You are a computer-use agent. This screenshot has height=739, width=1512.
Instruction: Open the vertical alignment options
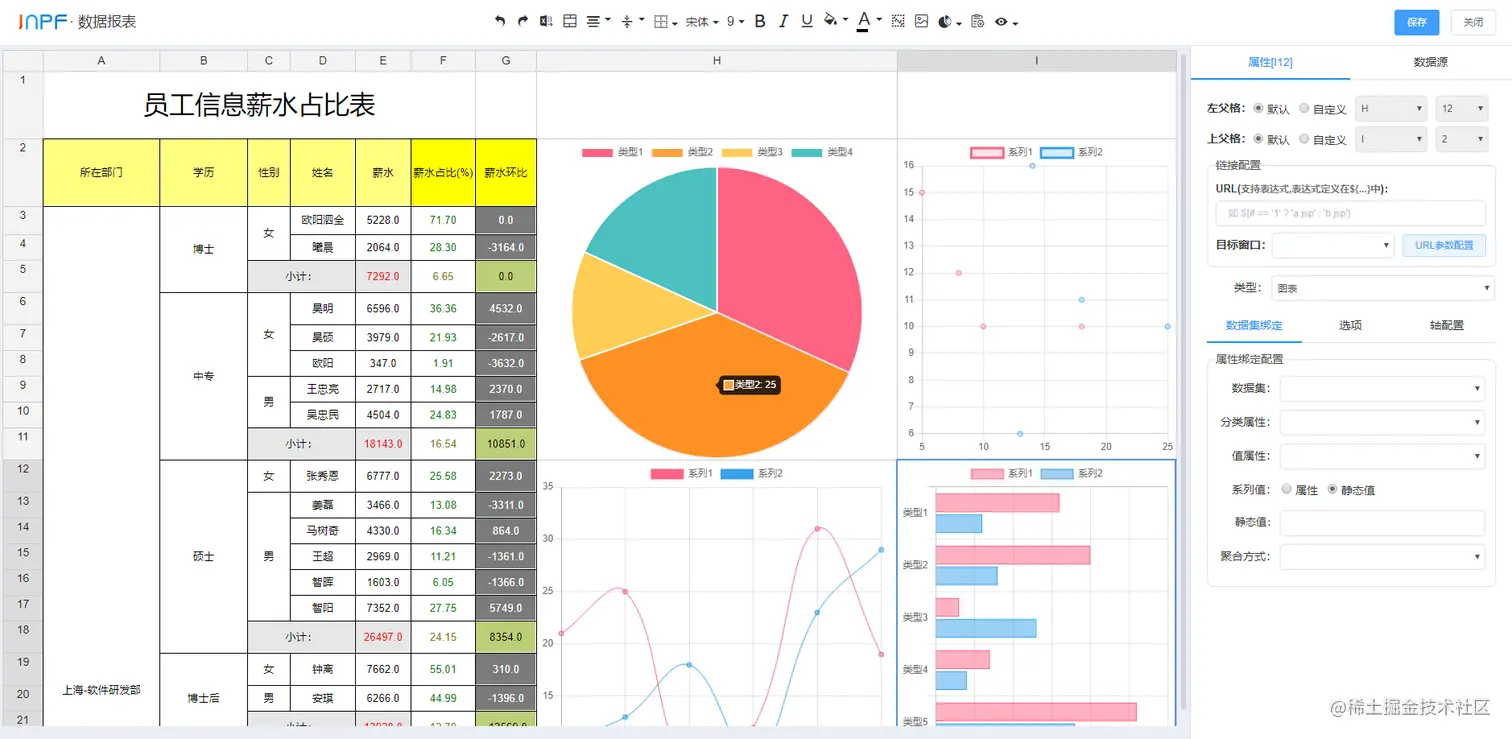[632, 21]
